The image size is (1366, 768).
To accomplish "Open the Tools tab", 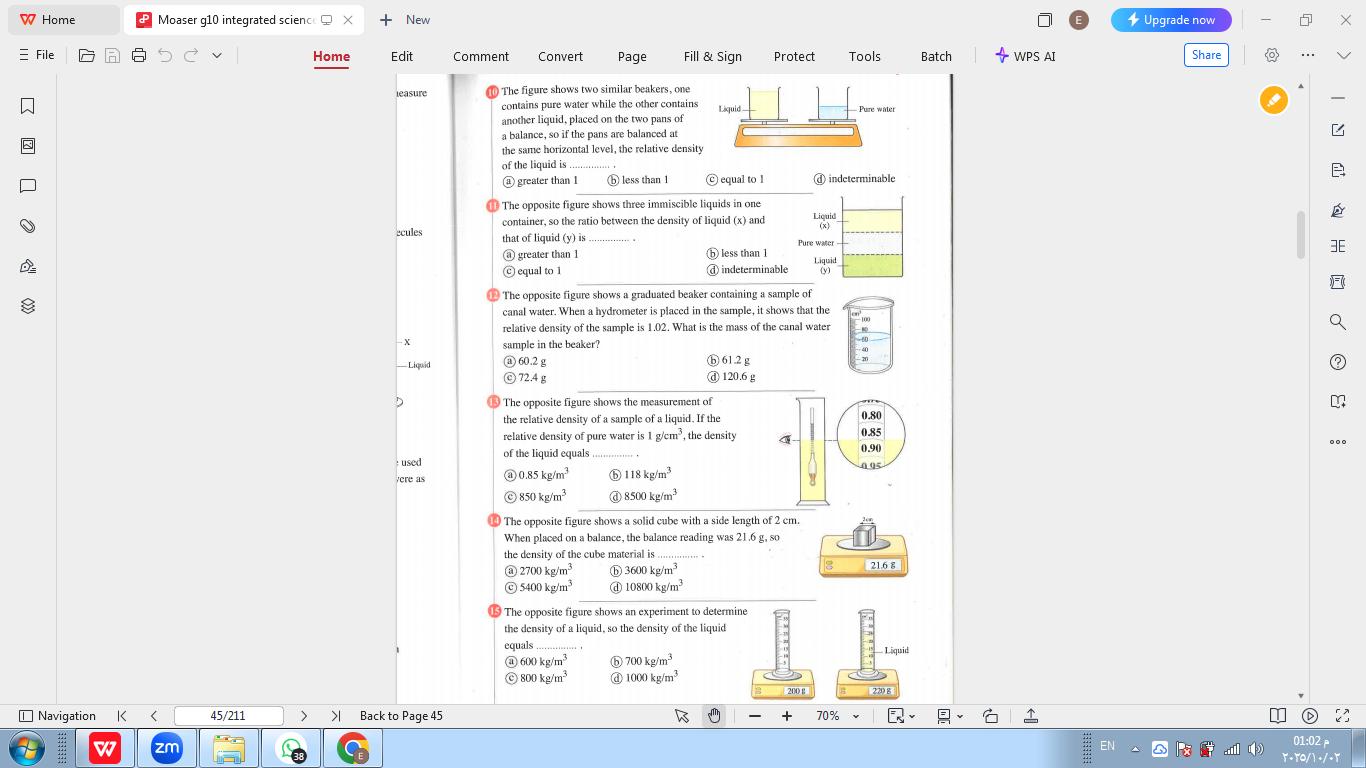I will coord(865,56).
